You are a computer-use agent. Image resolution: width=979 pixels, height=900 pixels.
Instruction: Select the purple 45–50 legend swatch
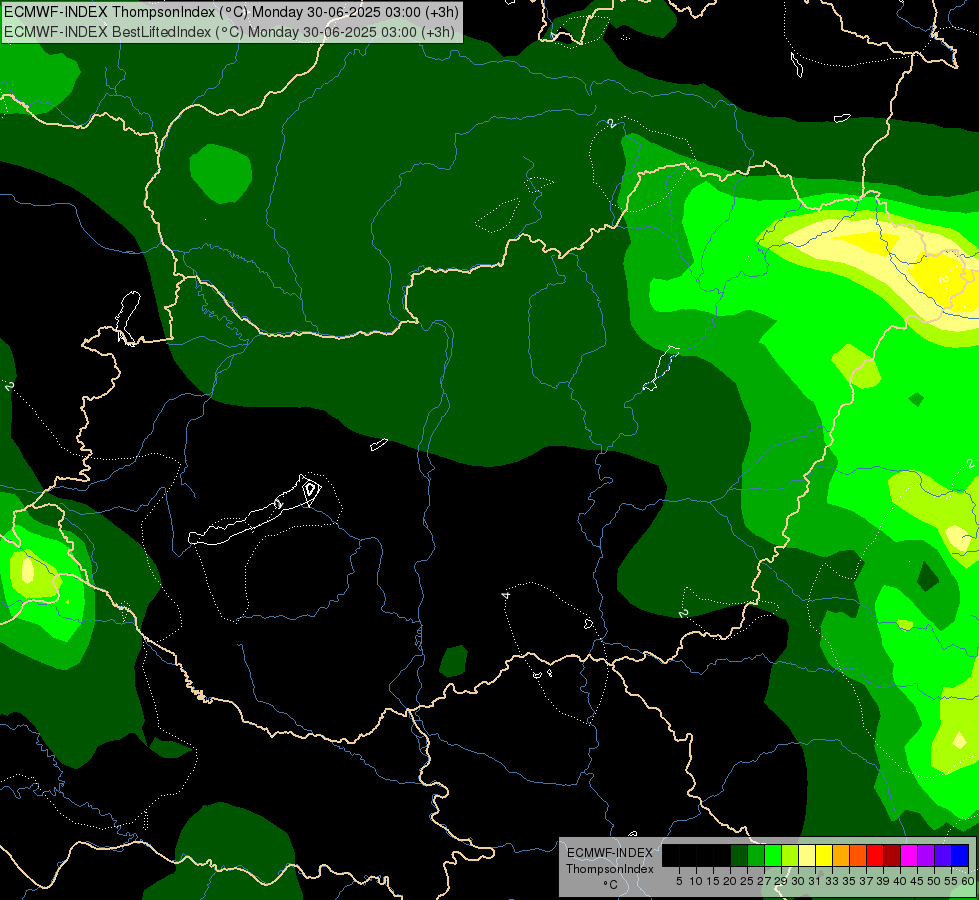(x=926, y=856)
